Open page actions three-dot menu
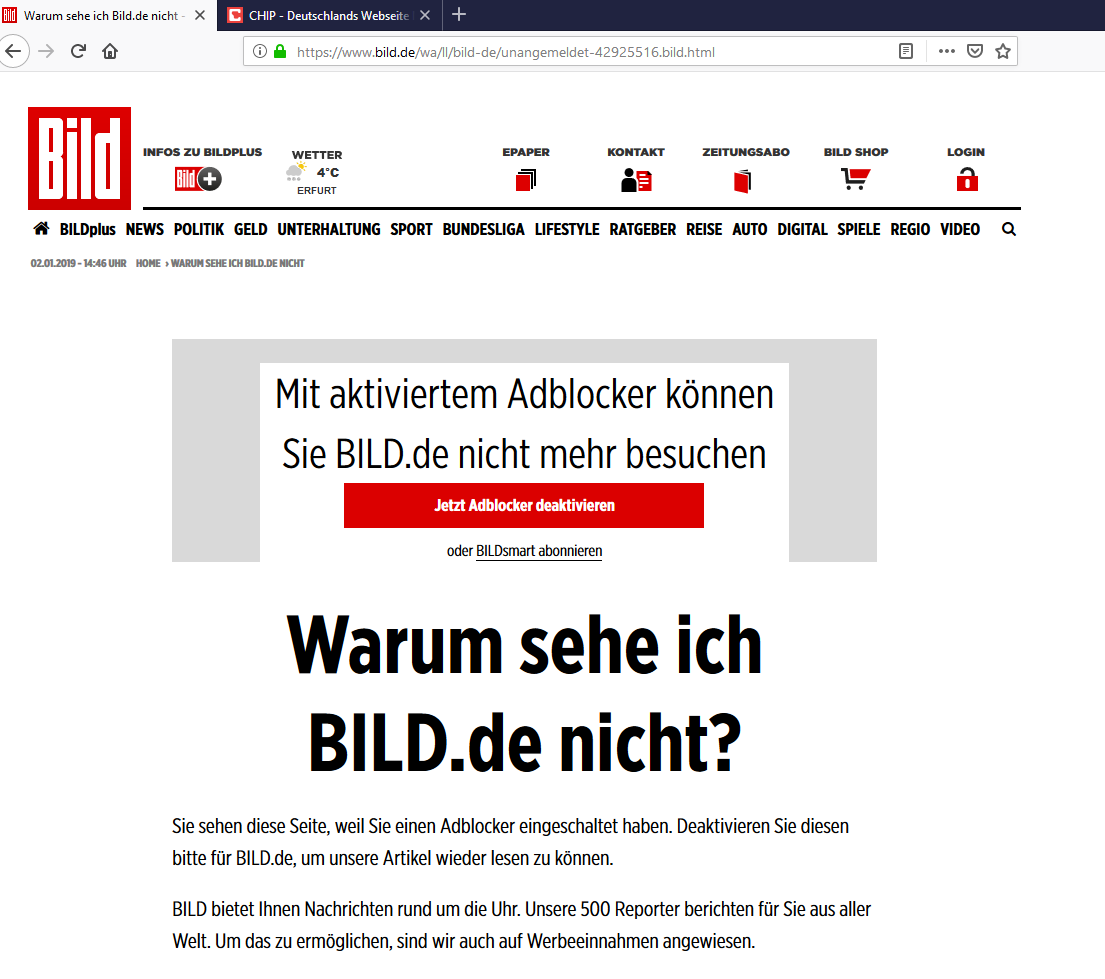The image size is (1105, 979). click(x=946, y=51)
